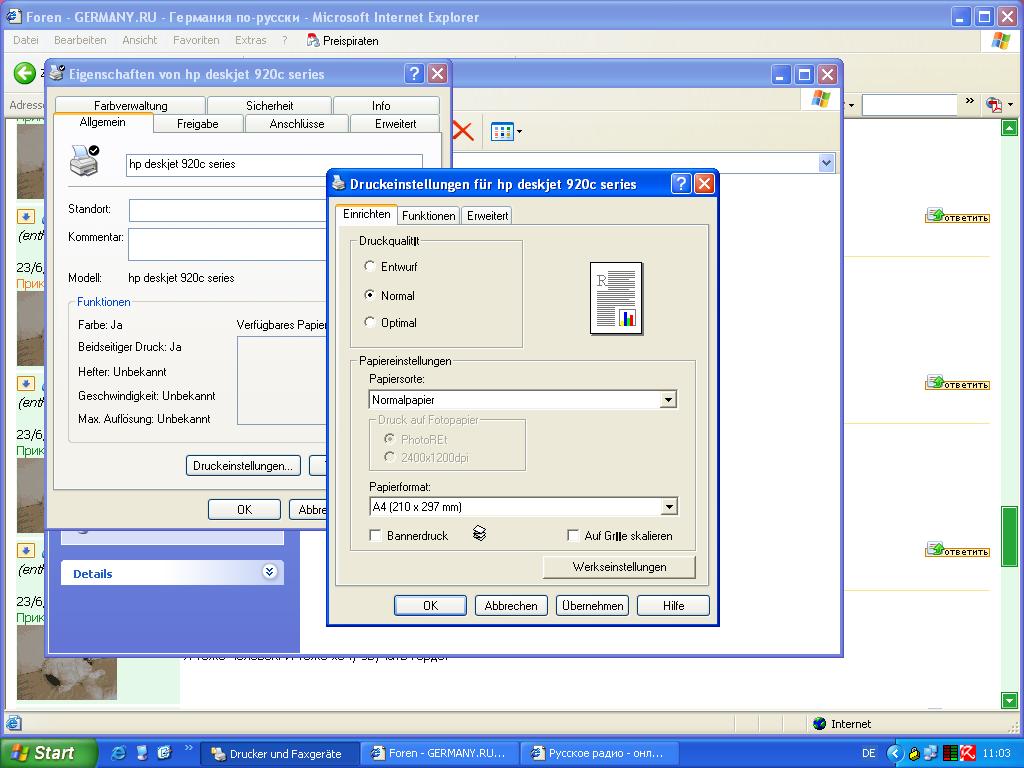Click the Preispiraten icon in the menu bar
This screenshot has width=1024, height=768.
[313, 41]
